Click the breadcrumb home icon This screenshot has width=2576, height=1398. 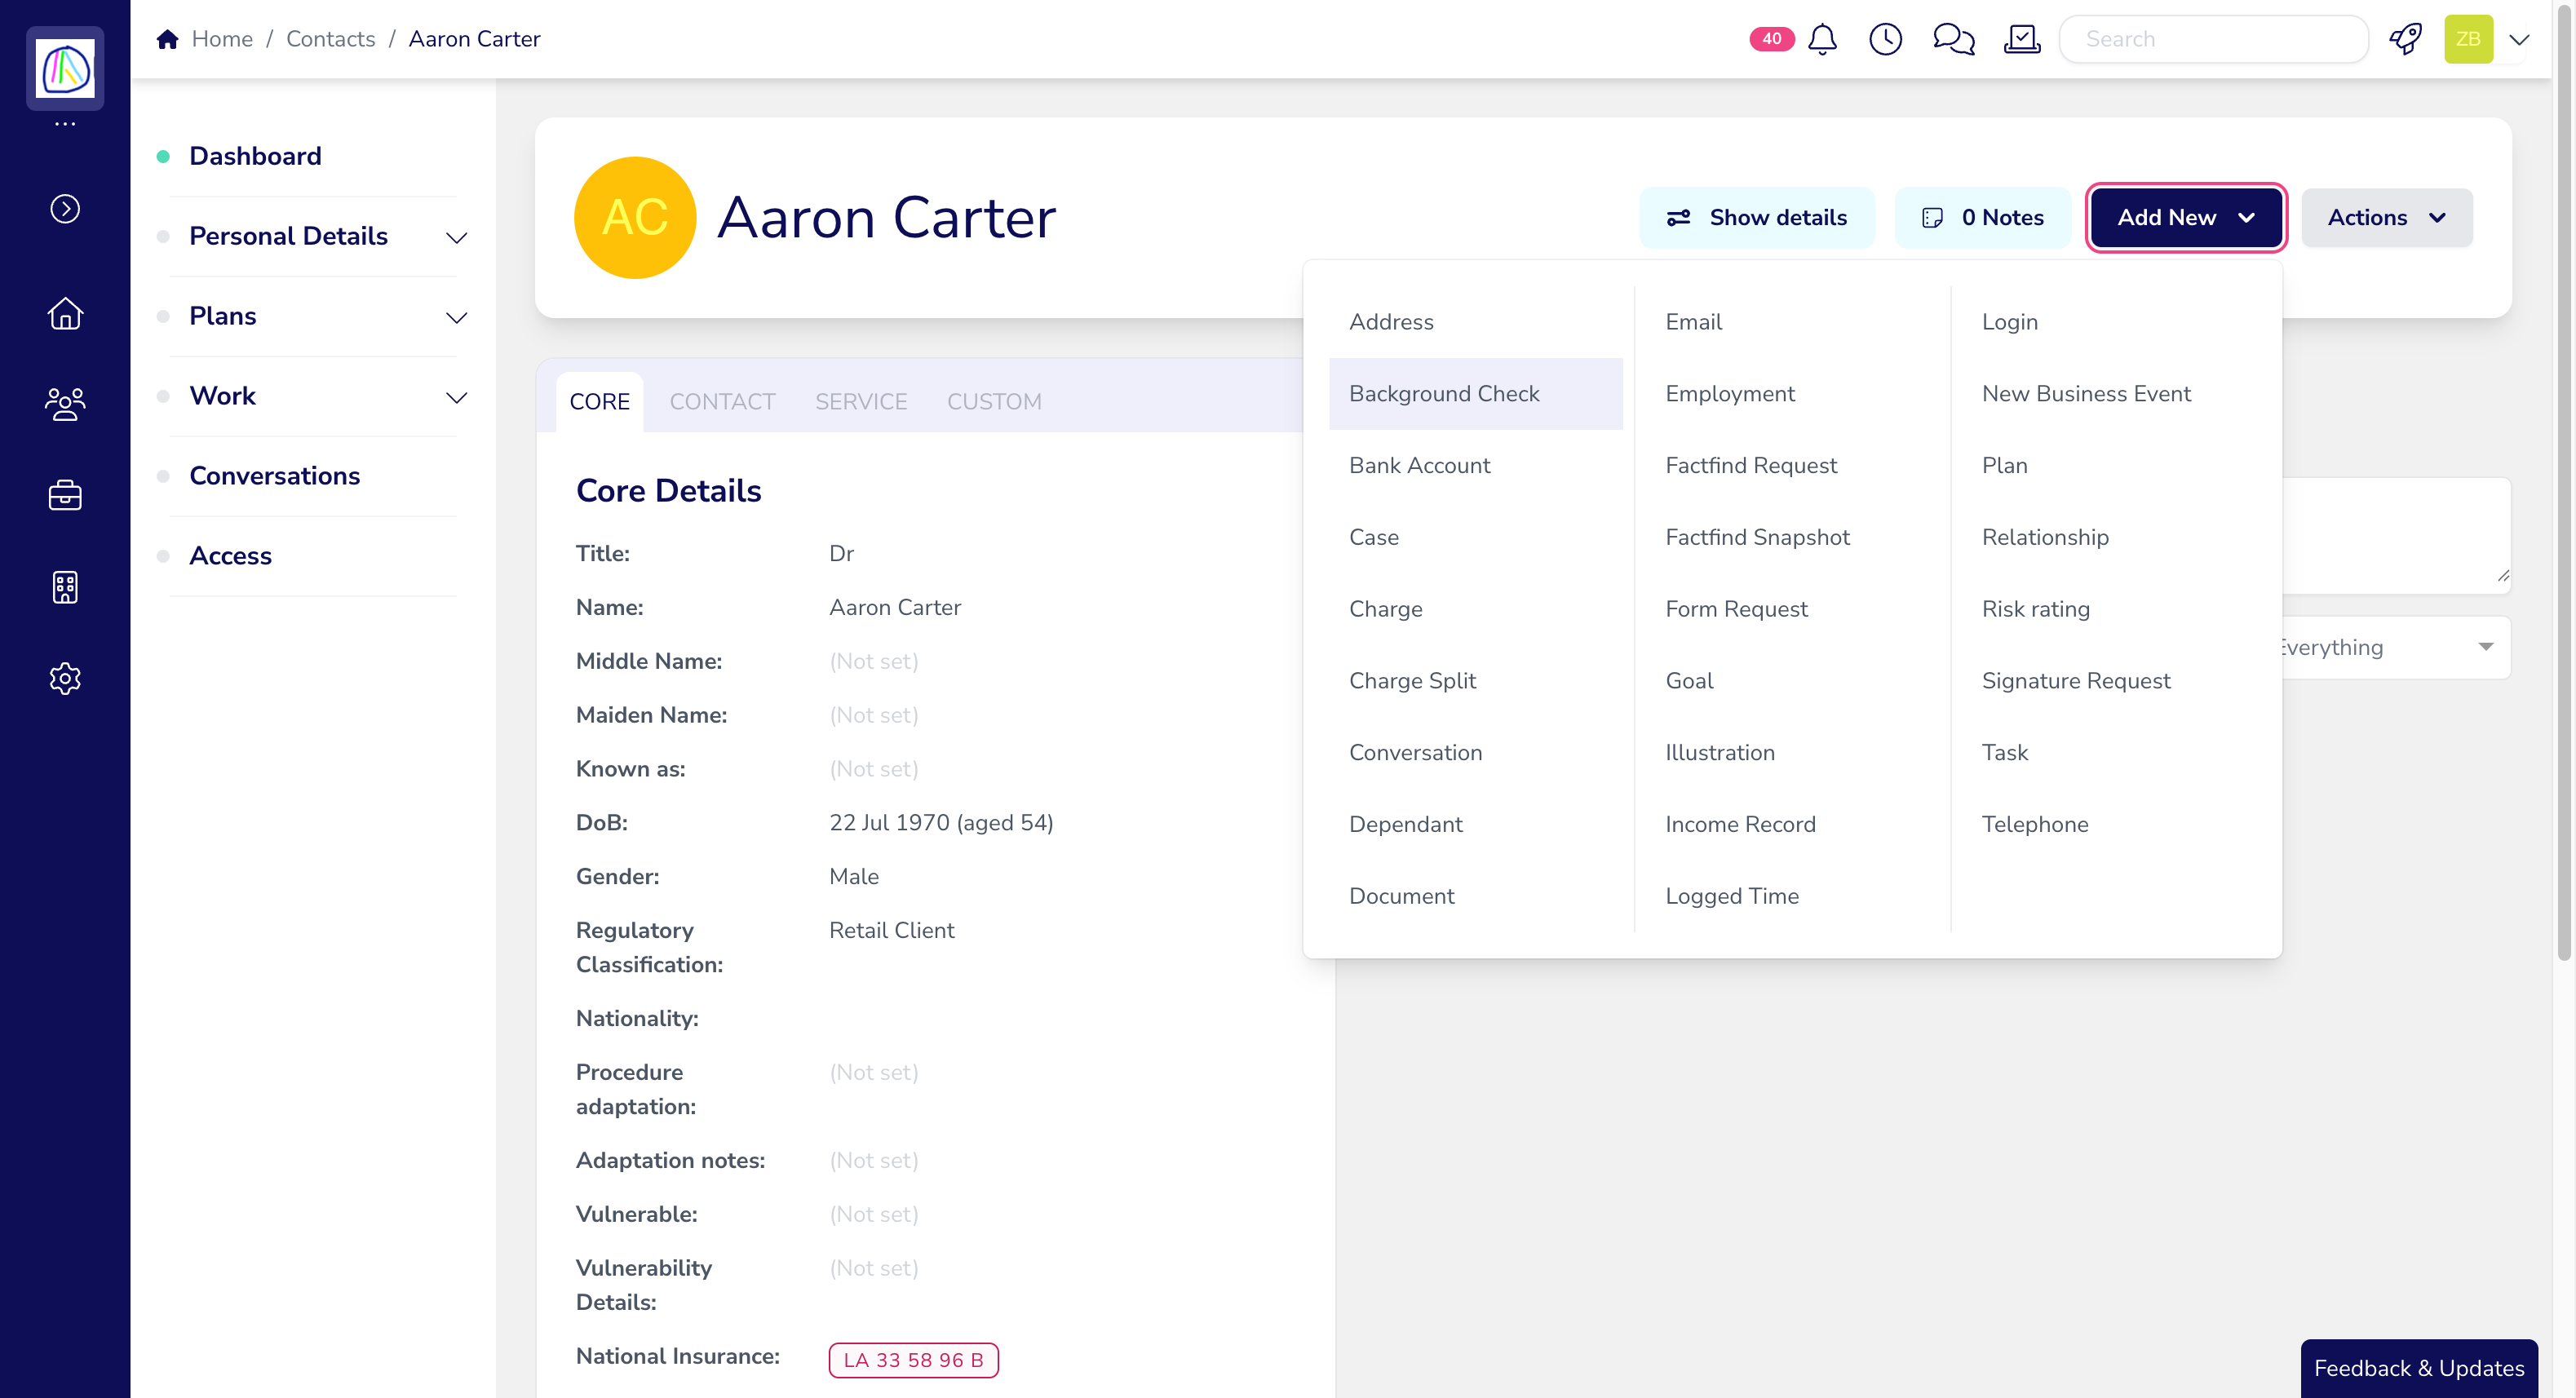click(168, 39)
